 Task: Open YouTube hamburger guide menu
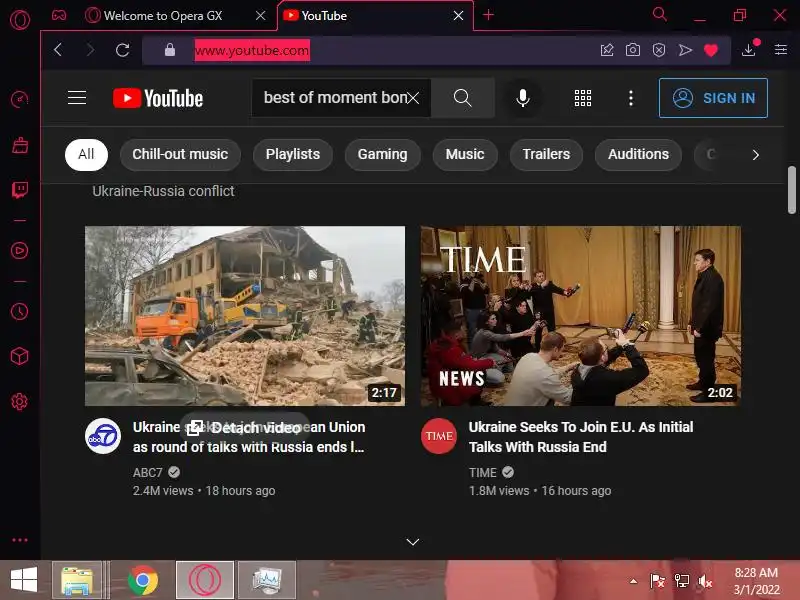click(77, 97)
